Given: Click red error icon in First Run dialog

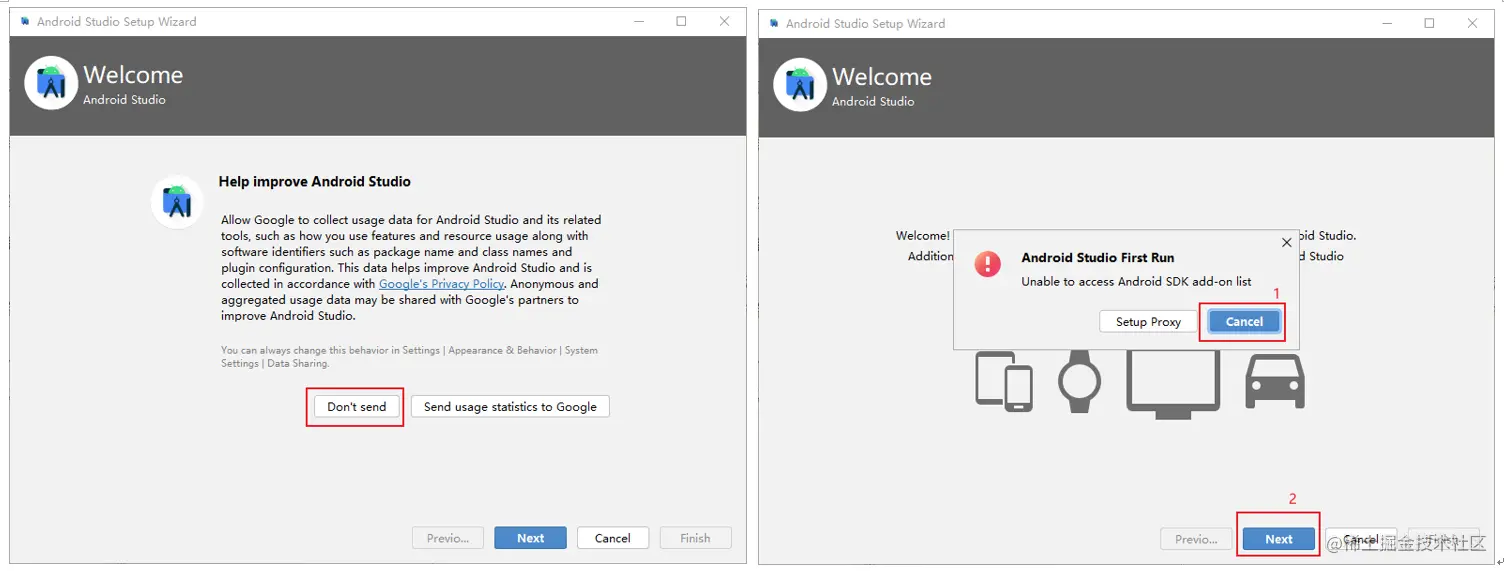Looking at the screenshot, I should coord(987,264).
